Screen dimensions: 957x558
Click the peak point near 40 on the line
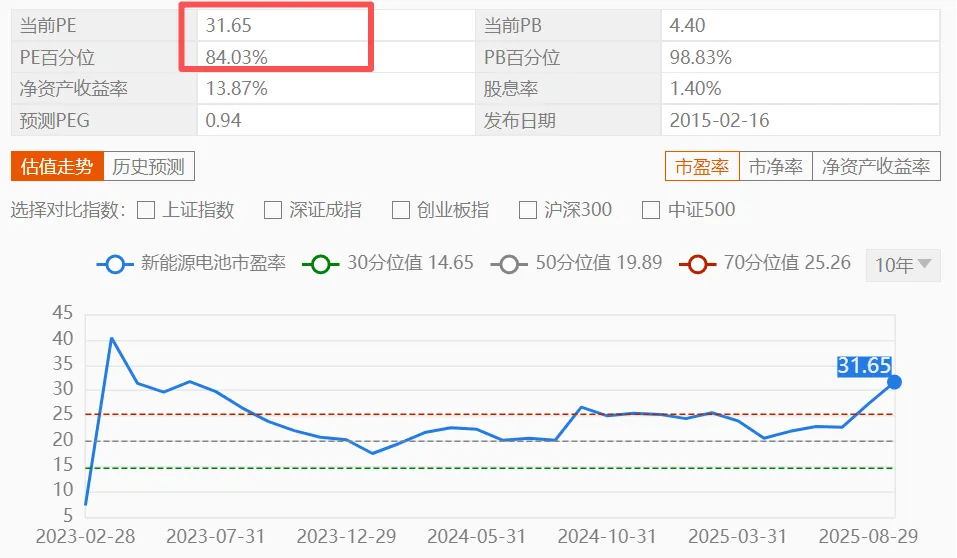pos(111,338)
